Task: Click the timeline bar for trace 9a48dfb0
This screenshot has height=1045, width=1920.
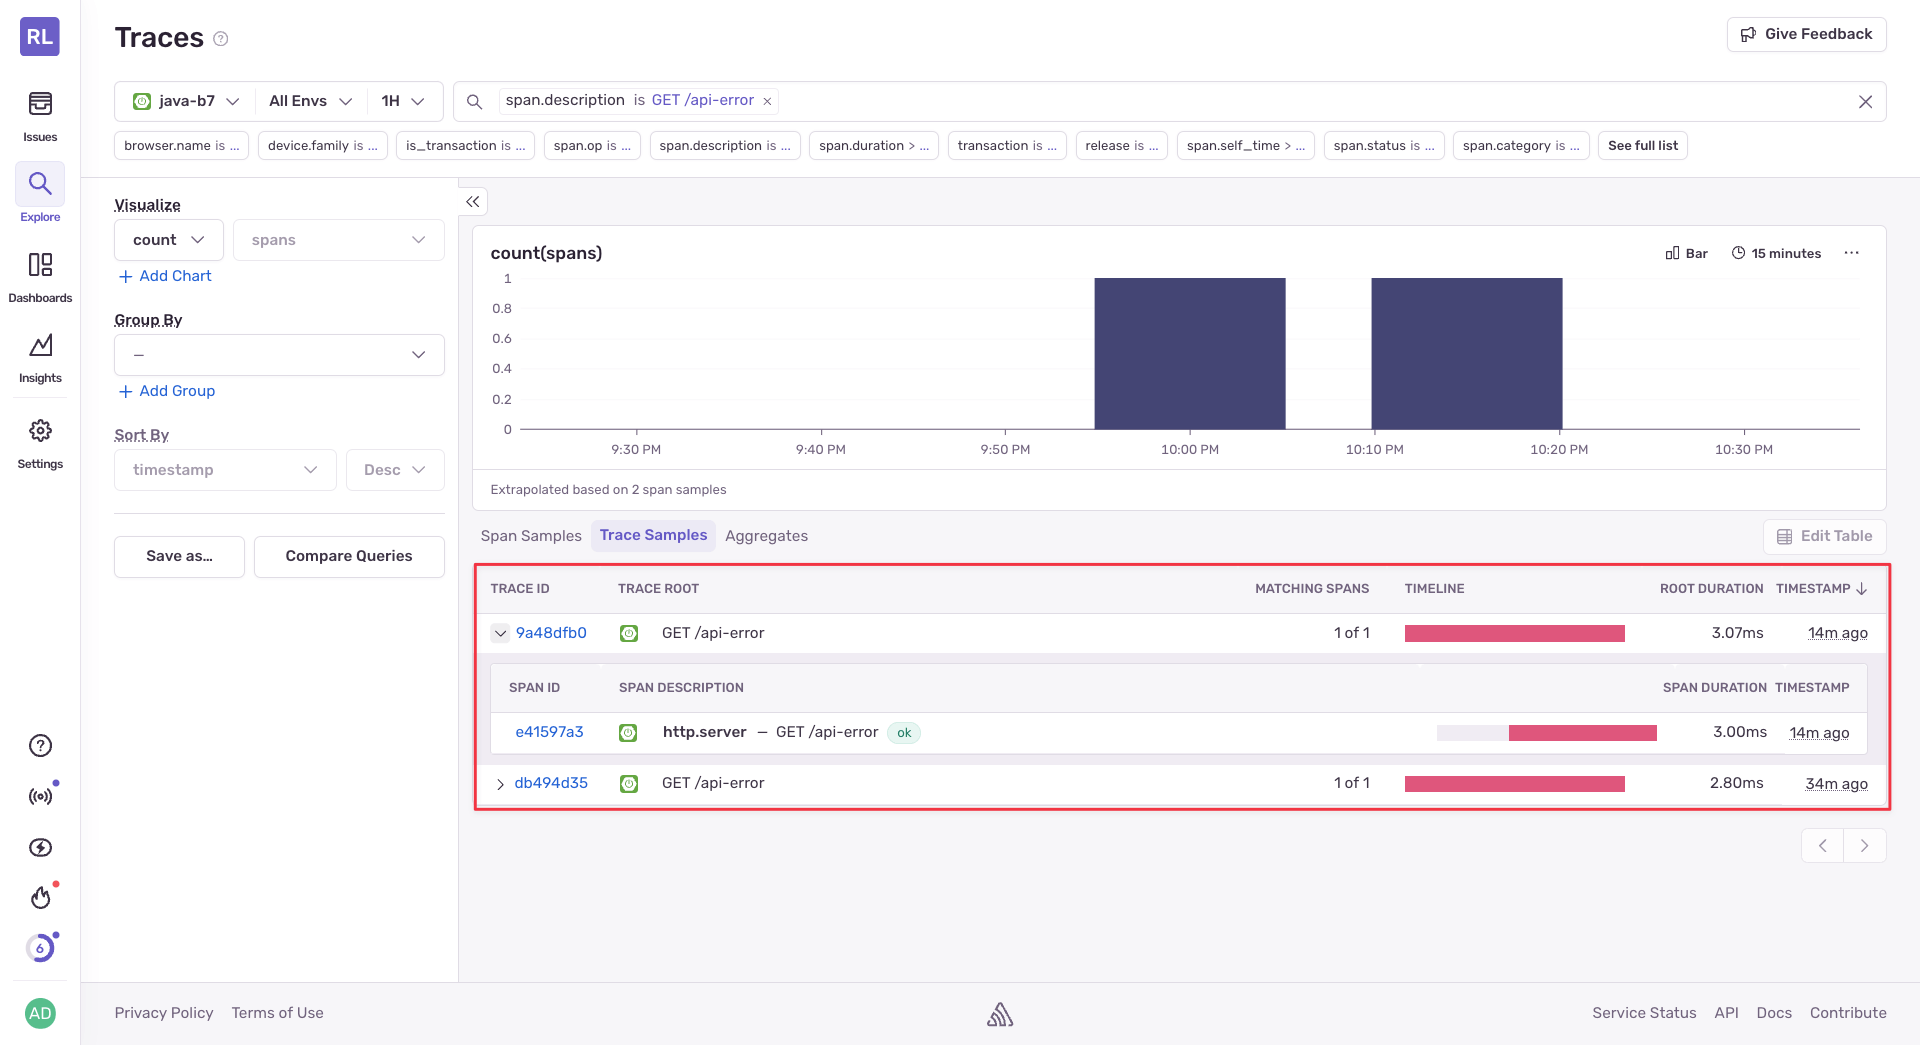Action: pos(1515,633)
